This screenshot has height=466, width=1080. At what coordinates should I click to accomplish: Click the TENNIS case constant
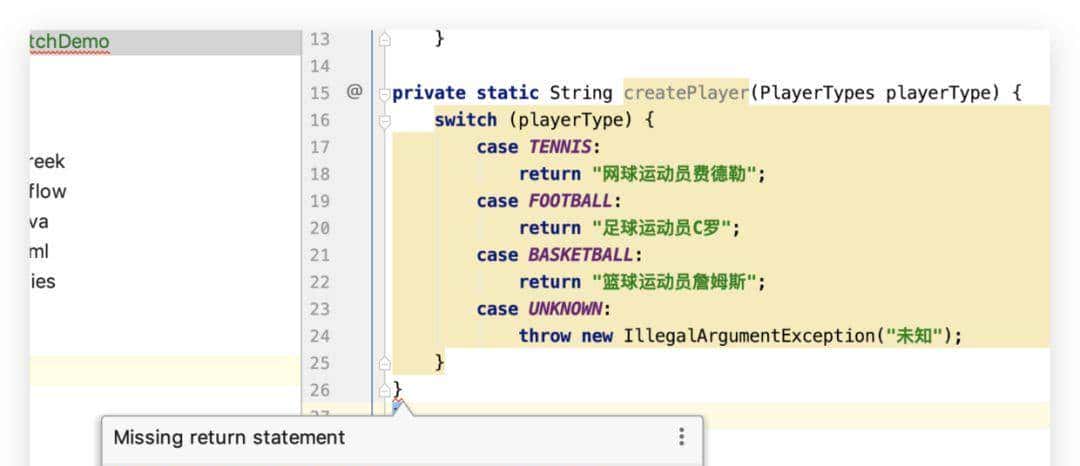(x=560, y=147)
